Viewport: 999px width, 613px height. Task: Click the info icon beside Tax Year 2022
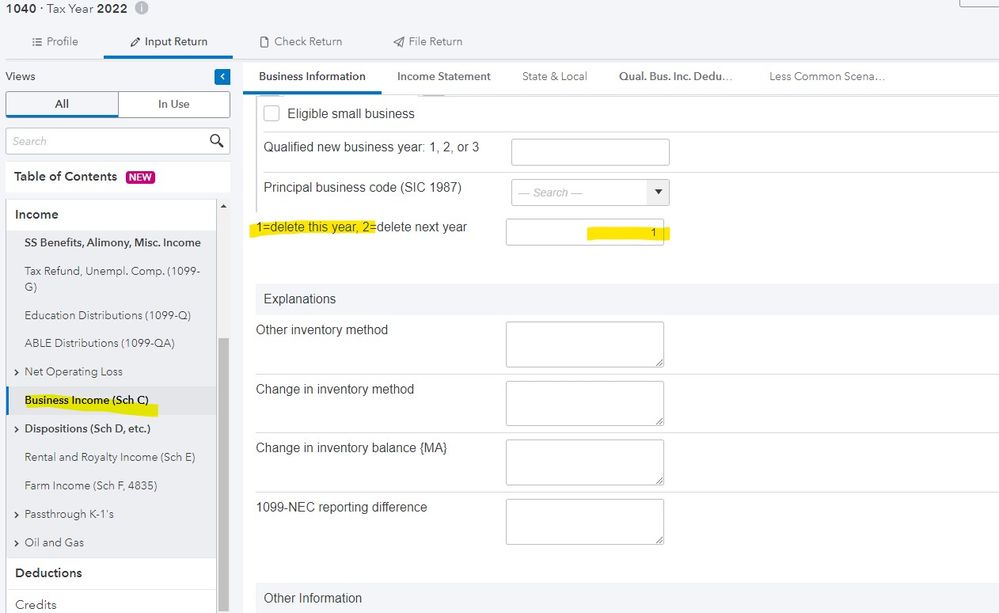(141, 9)
